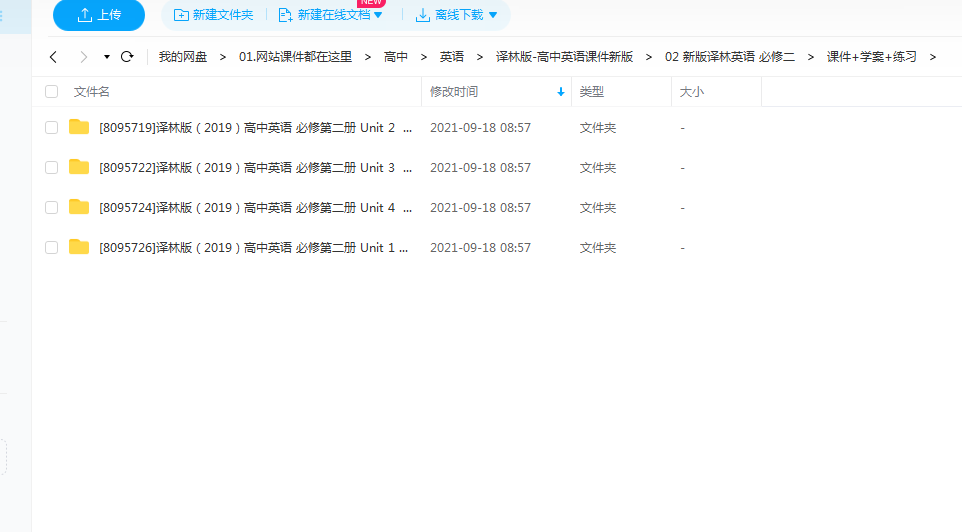
Task: Open folder name [8095724] Unit 4
Action: click(x=255, y=207)
